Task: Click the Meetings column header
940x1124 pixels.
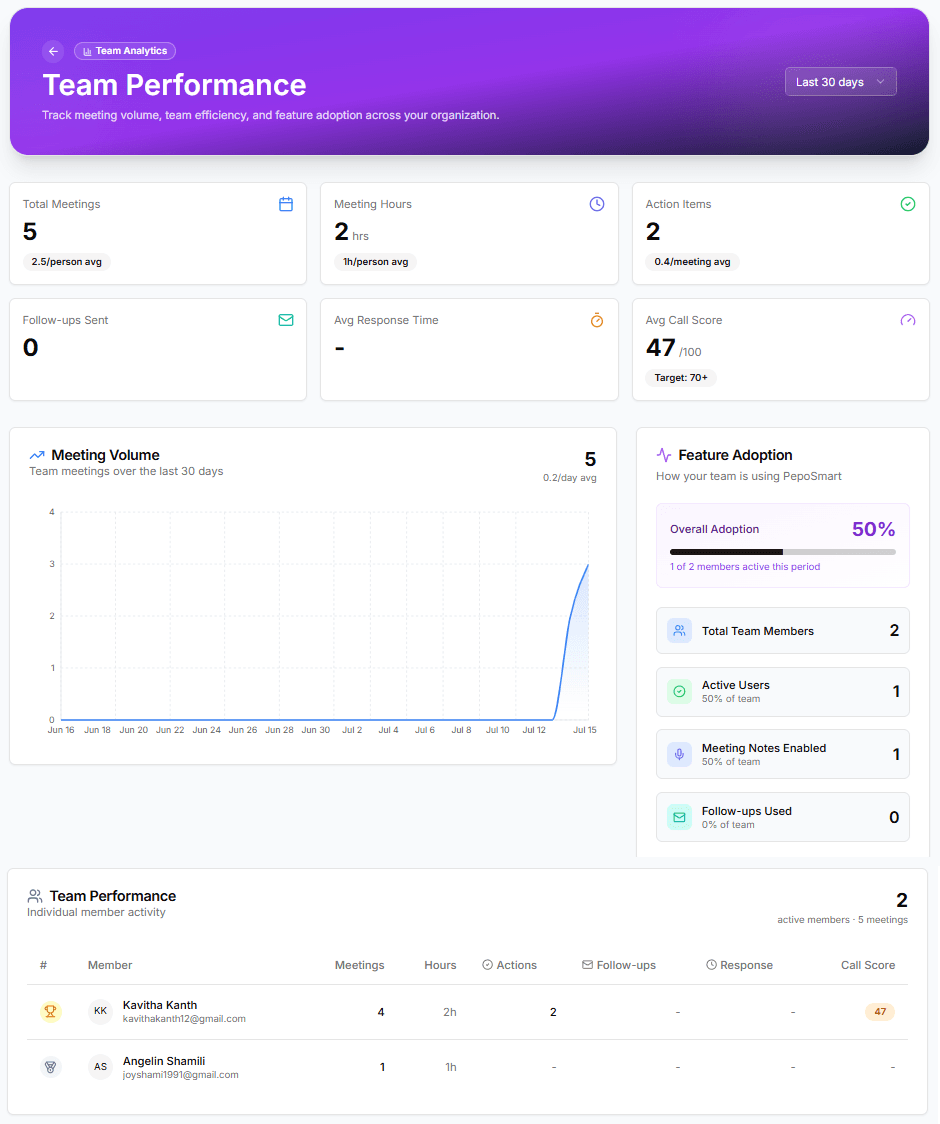Action: pos(359,965)
